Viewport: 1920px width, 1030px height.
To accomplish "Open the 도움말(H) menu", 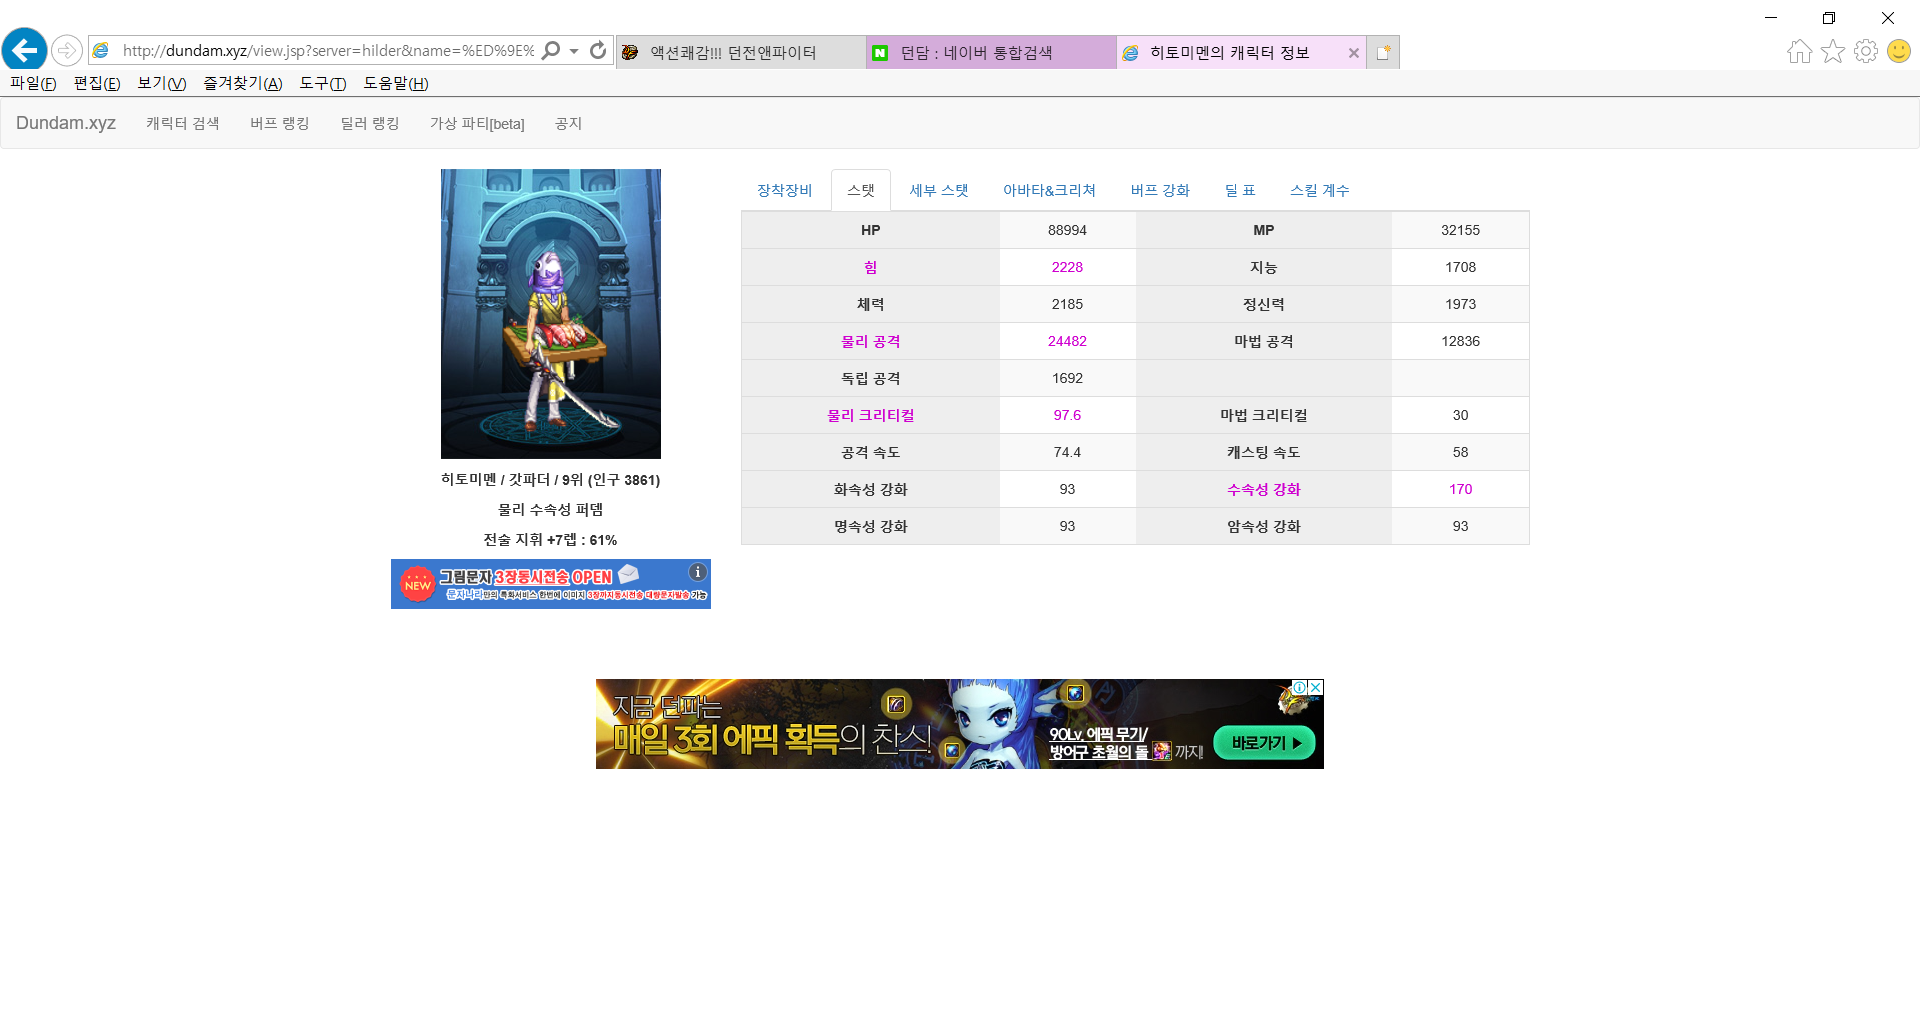I will coord(396,83).
